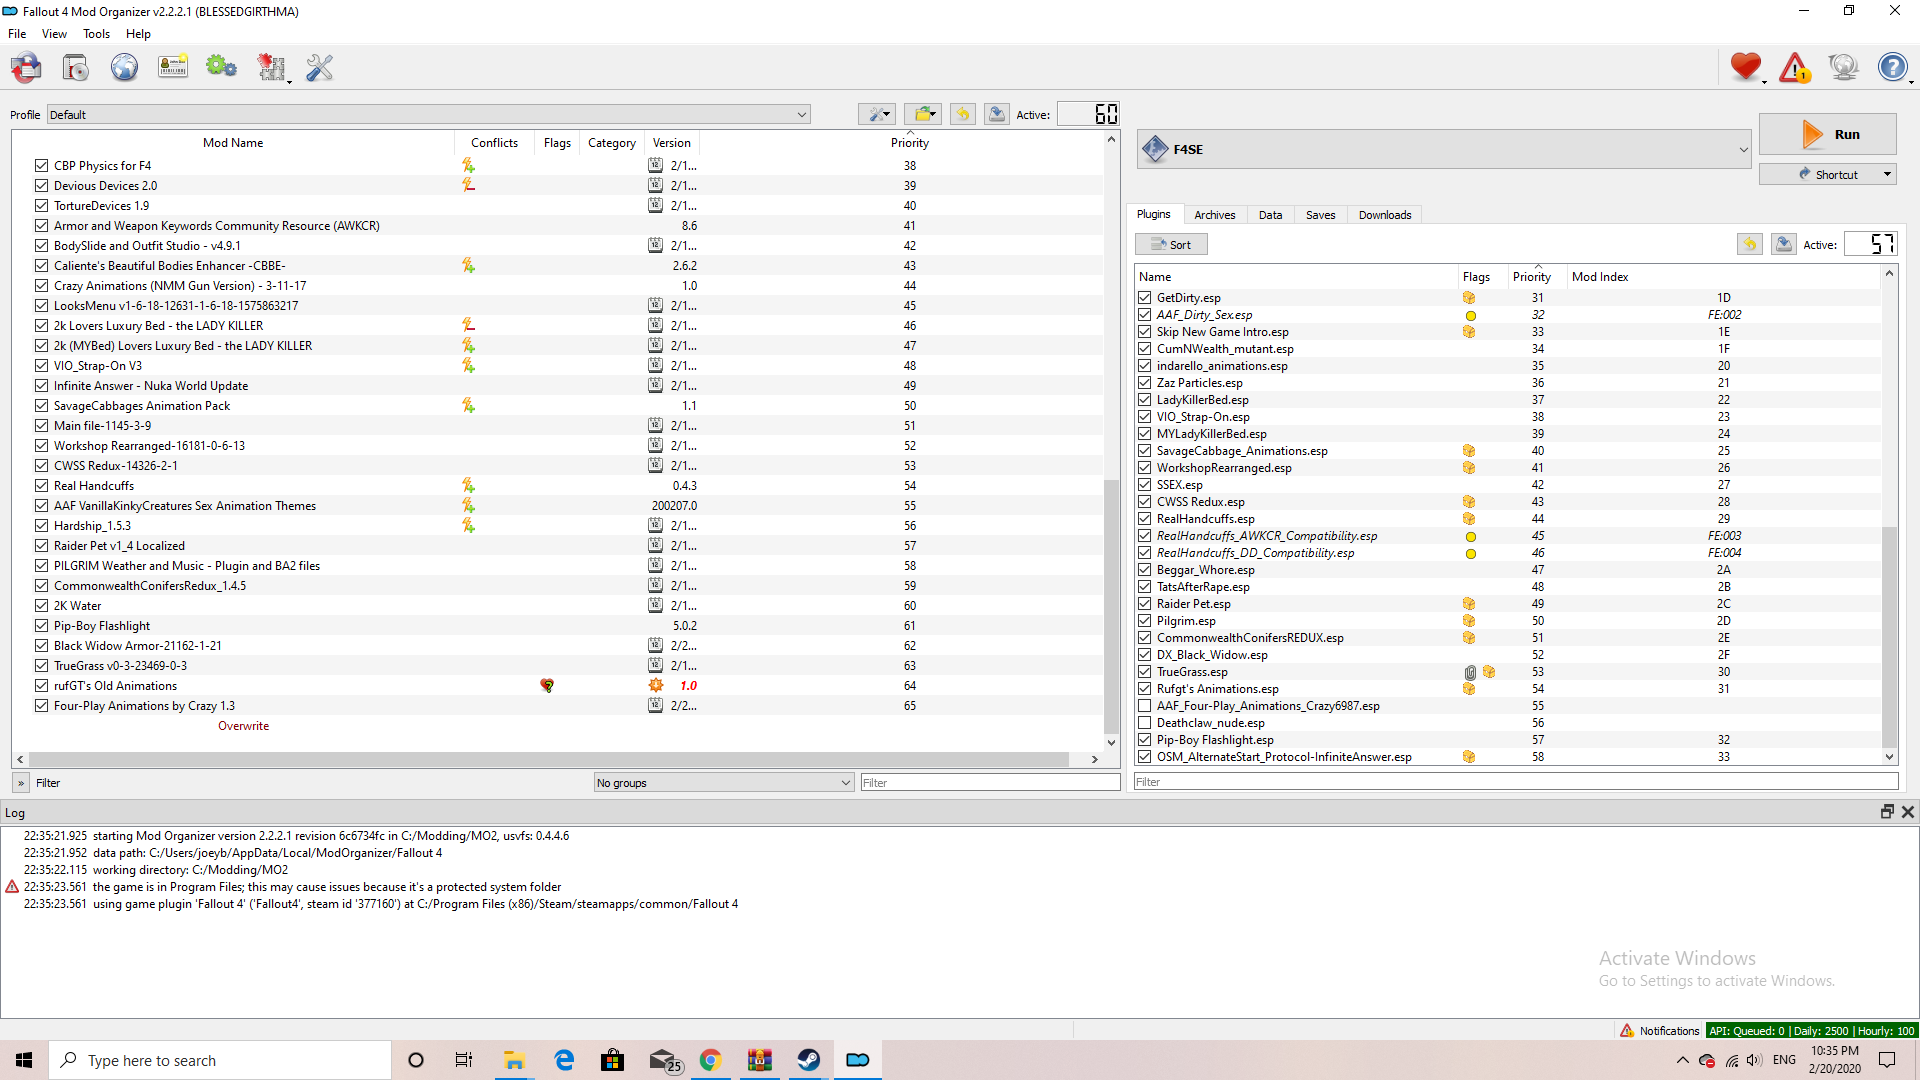This screenshot has width=1920, height=1080.
Task: Switch to the Downloads tab
Action: 1385,215
